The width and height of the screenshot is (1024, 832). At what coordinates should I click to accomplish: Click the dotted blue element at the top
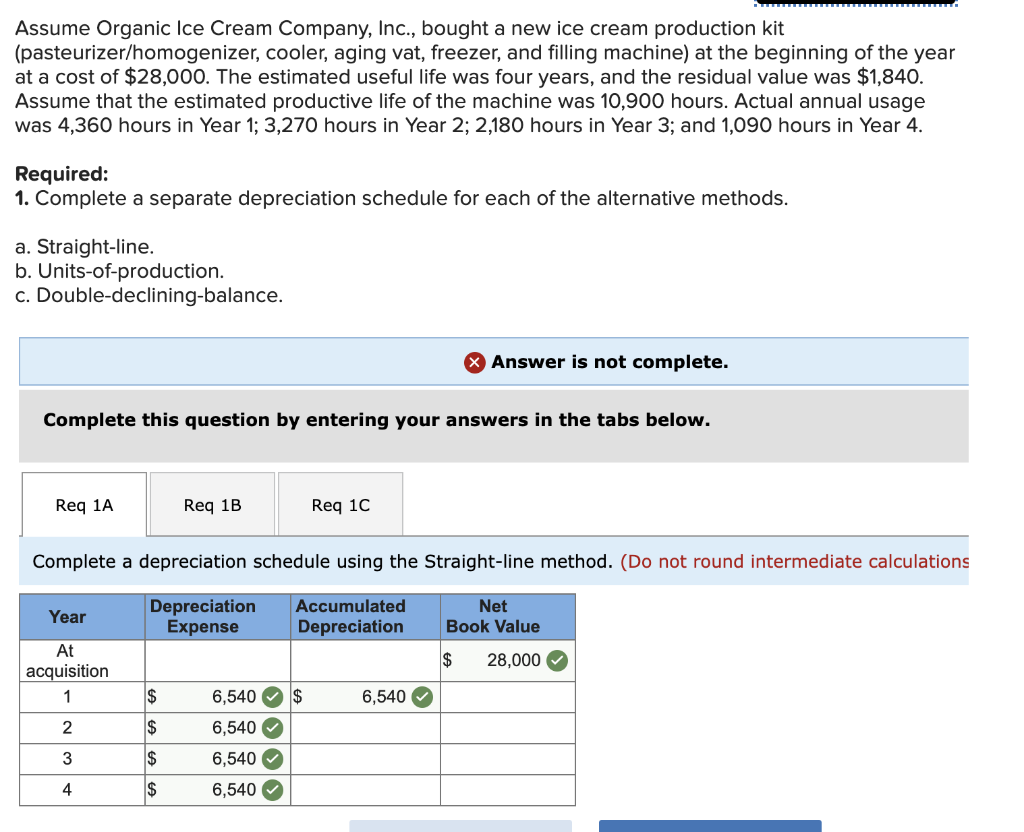855,4
